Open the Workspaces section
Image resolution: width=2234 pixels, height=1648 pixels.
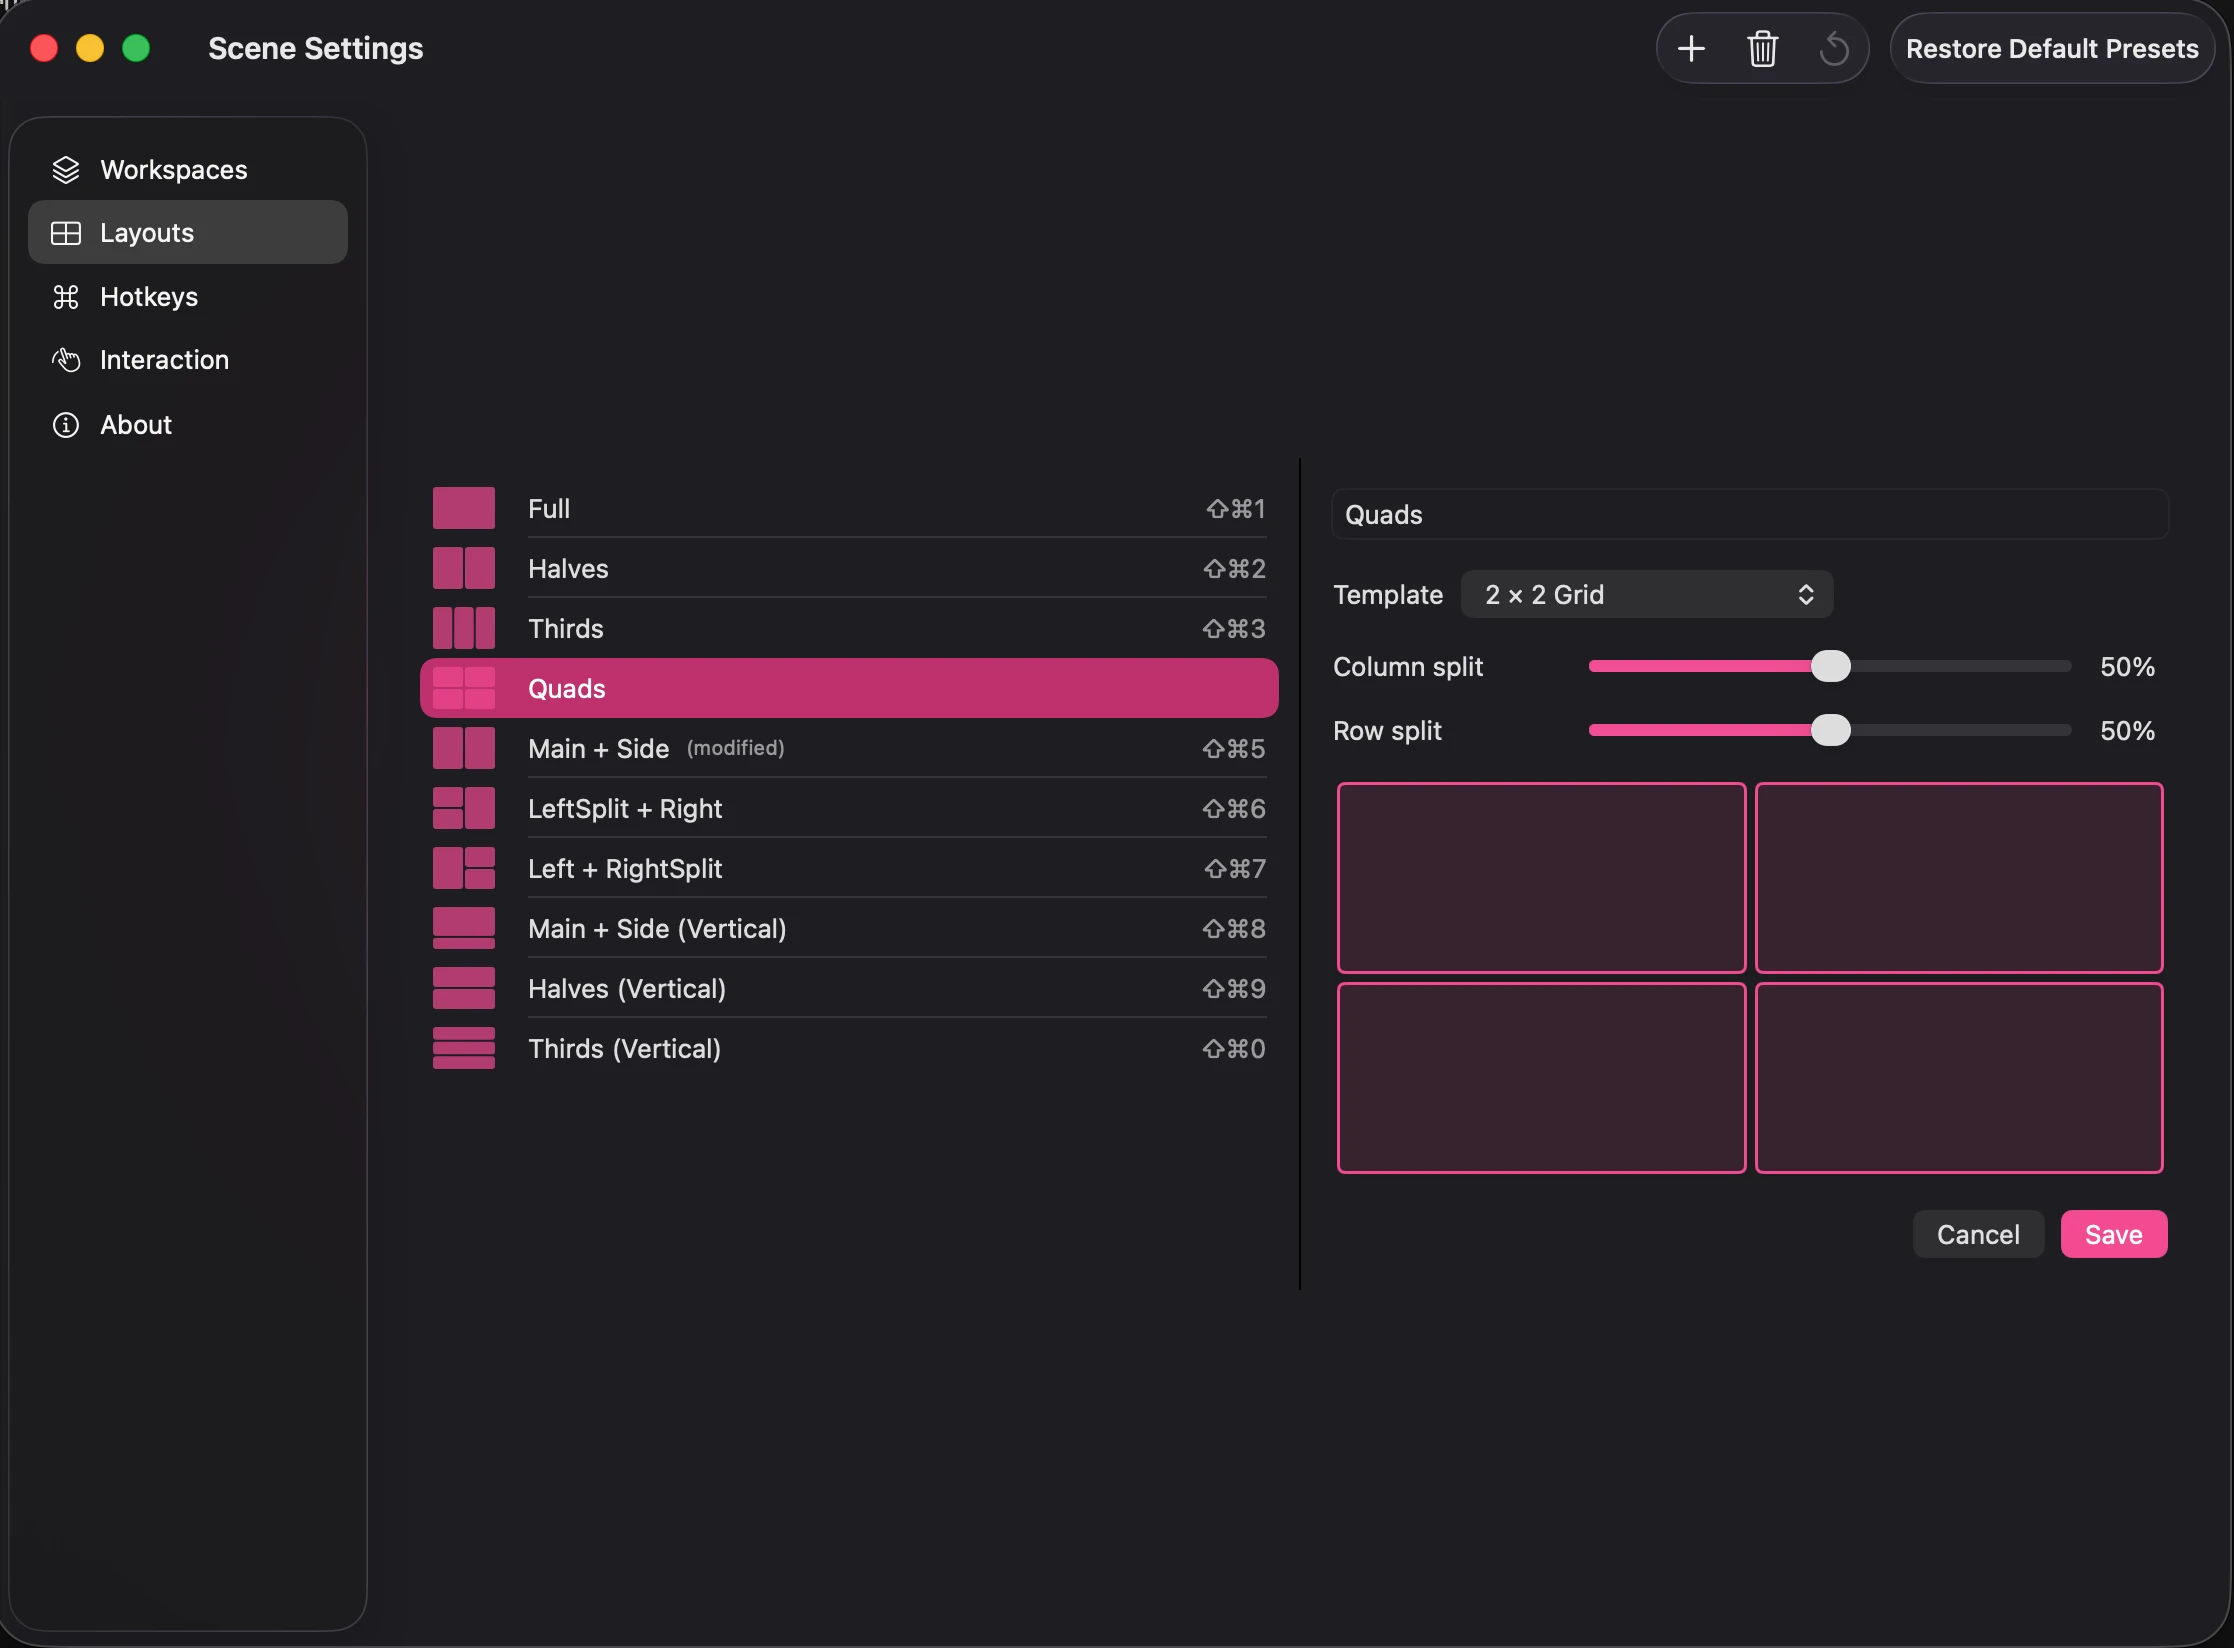point(188,170)
